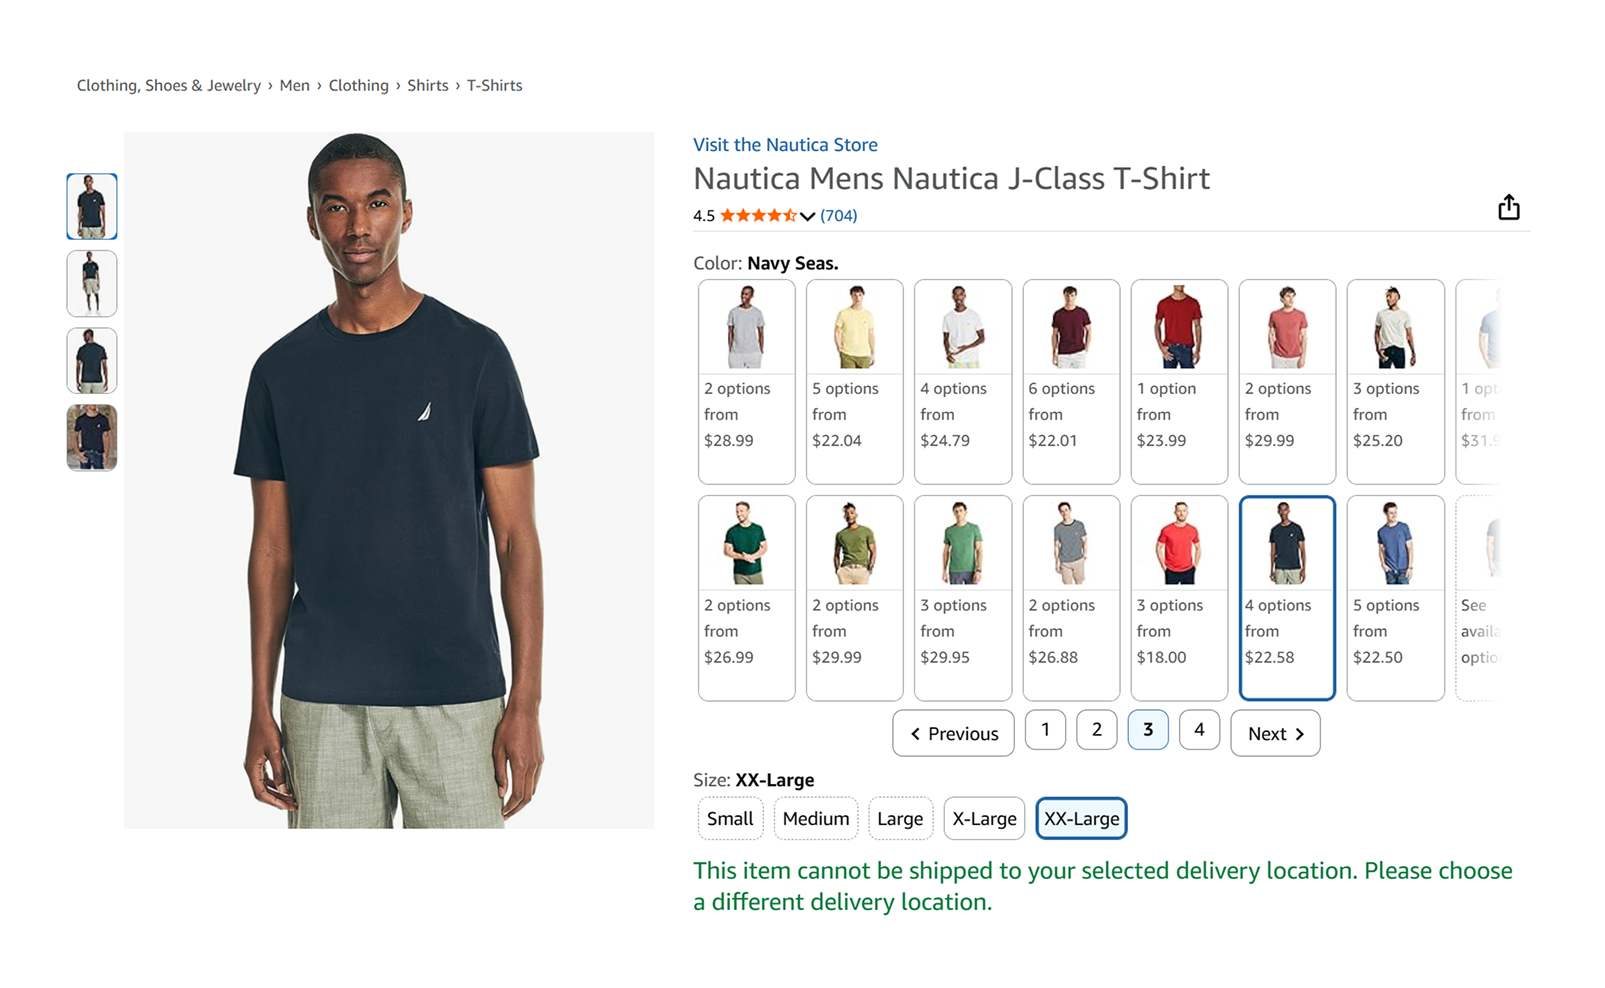Choose the X-Large size option

pyautogui.click(x=984, y=818)
